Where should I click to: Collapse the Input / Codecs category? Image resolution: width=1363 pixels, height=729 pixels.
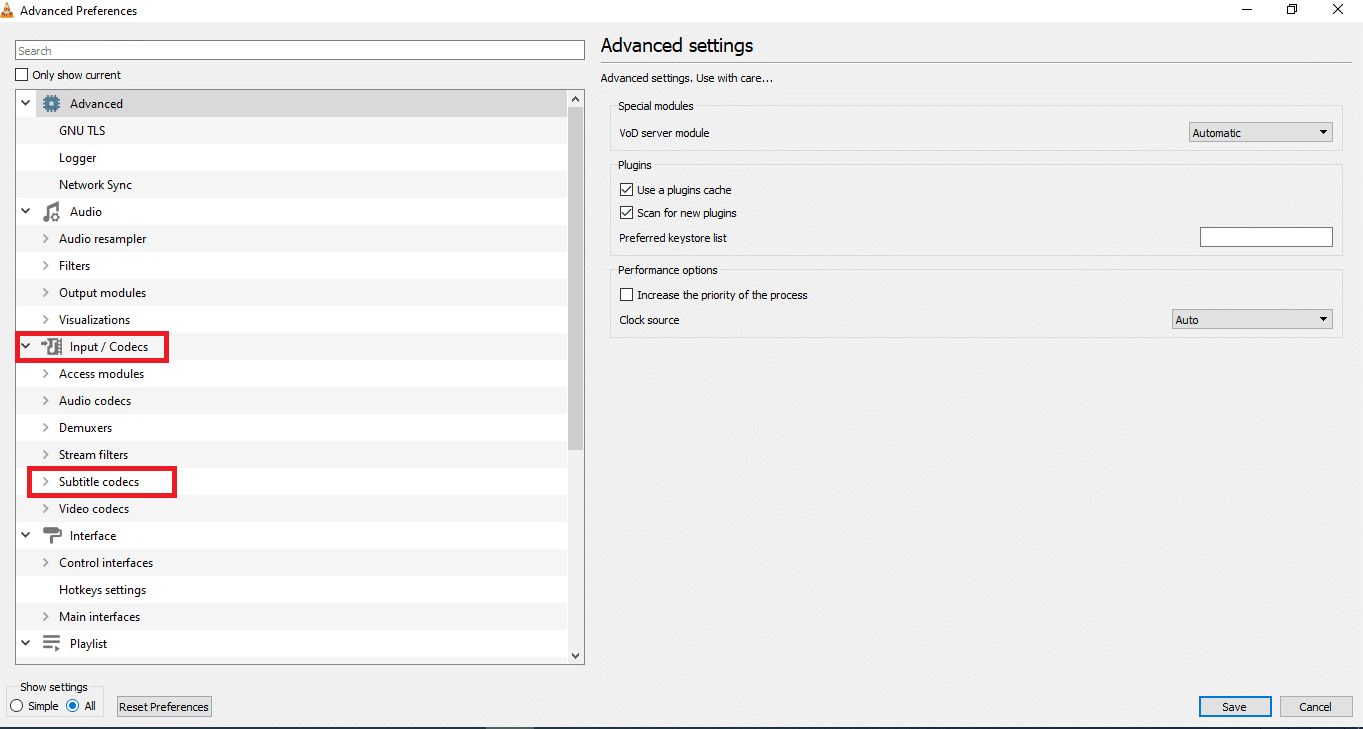(26, 347)
